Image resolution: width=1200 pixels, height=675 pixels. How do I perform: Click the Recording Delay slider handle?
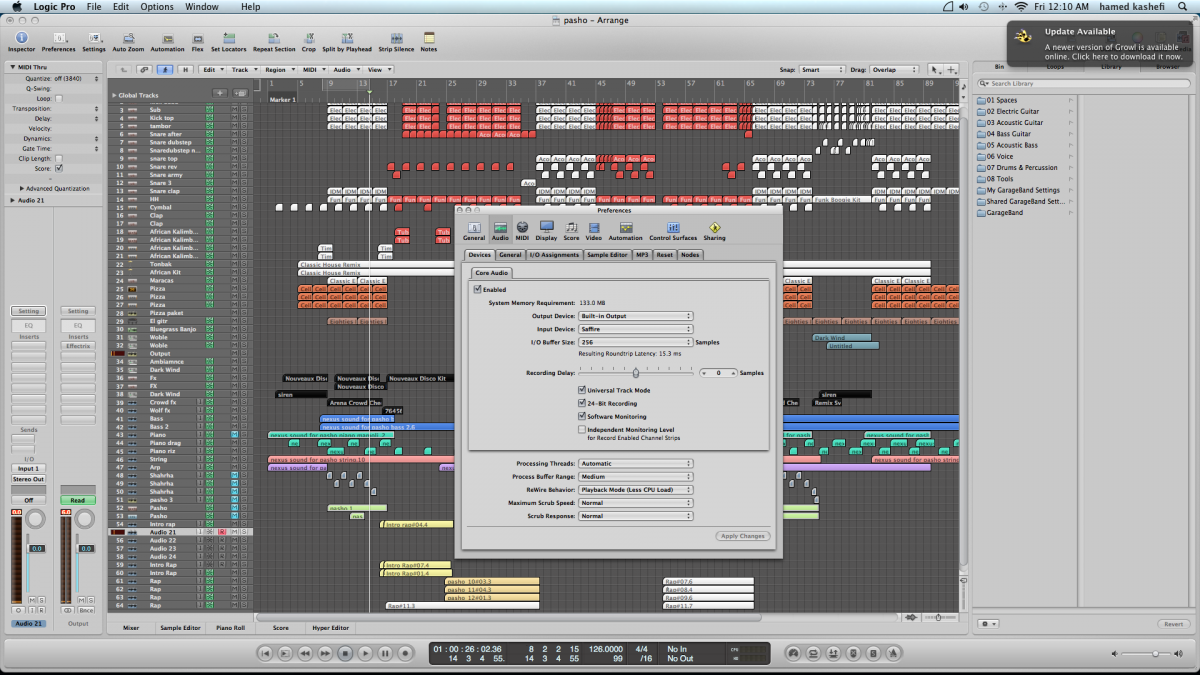(636, 373)
